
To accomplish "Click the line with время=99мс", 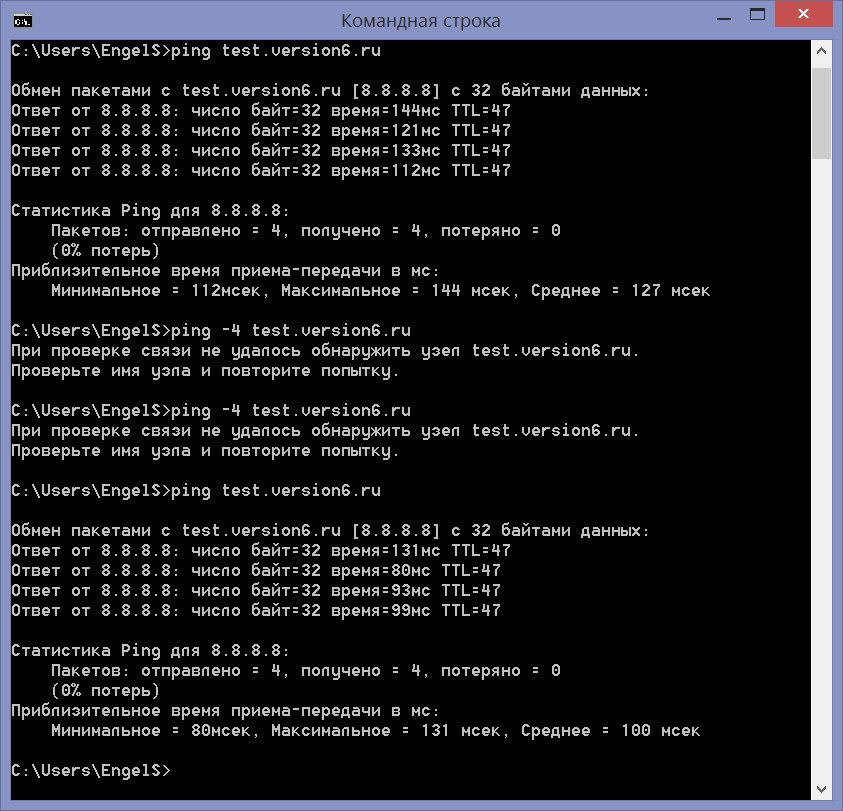I will point(256,610).
